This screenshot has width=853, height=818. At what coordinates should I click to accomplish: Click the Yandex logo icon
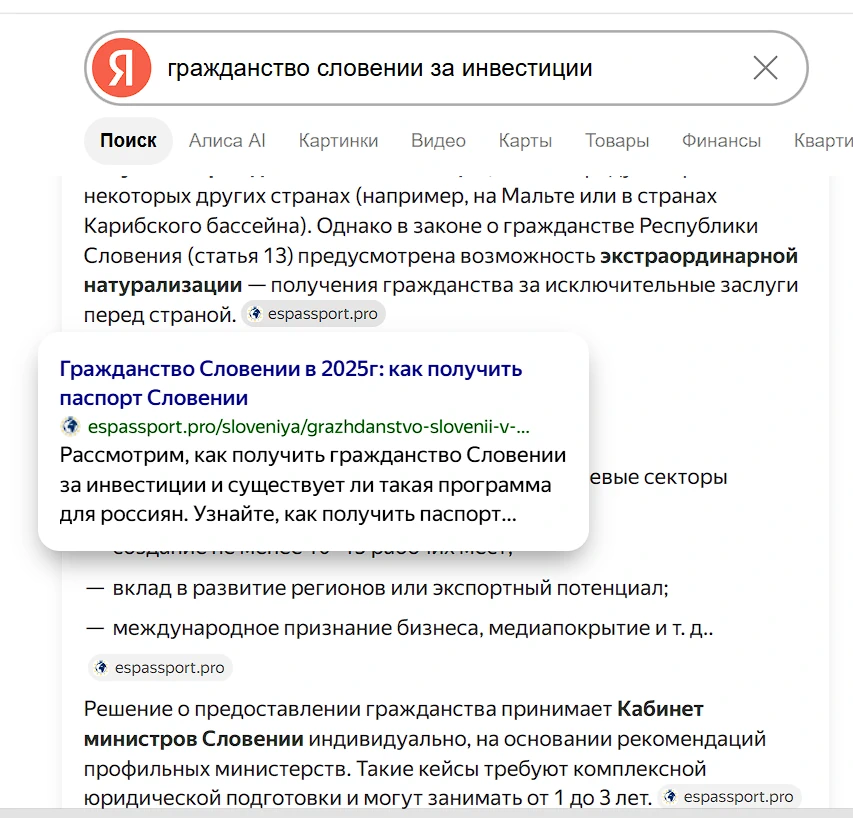pos(121,68)
